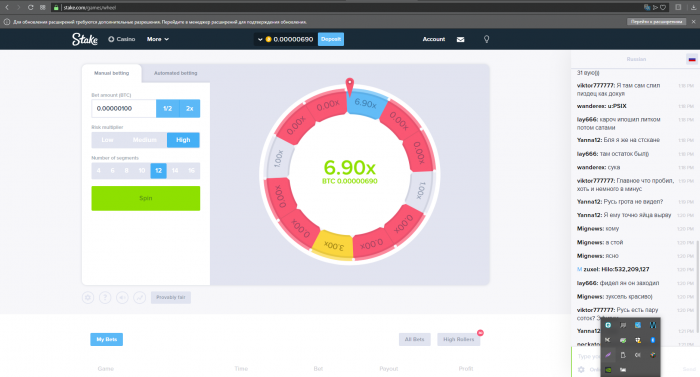Show the All Bets tab

(414, 339)
